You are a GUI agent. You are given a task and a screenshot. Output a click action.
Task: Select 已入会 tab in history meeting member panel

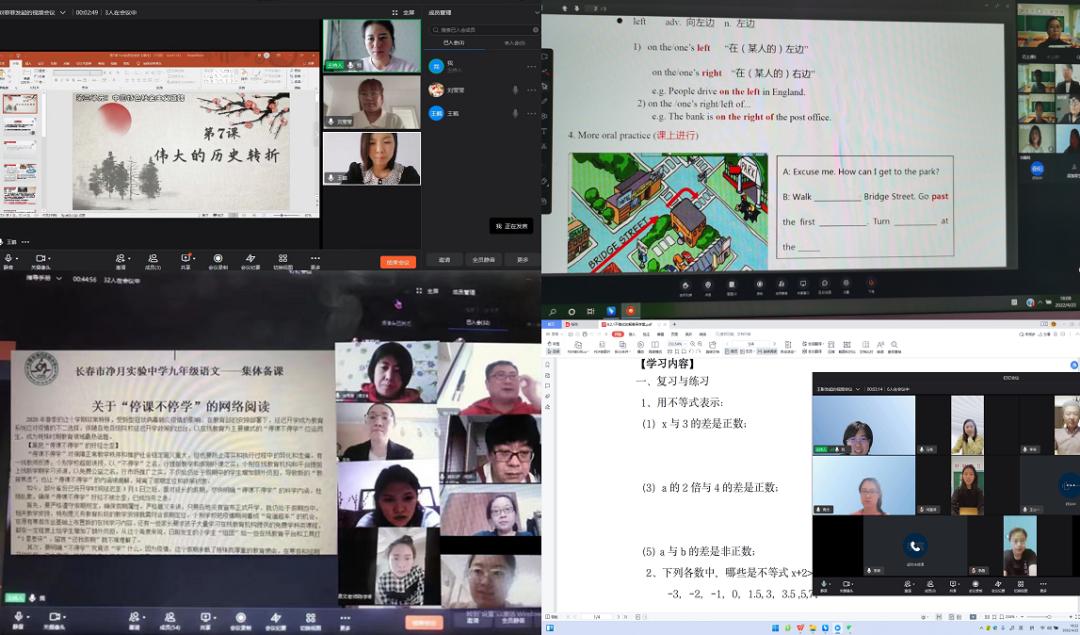(x=453, y=43)
